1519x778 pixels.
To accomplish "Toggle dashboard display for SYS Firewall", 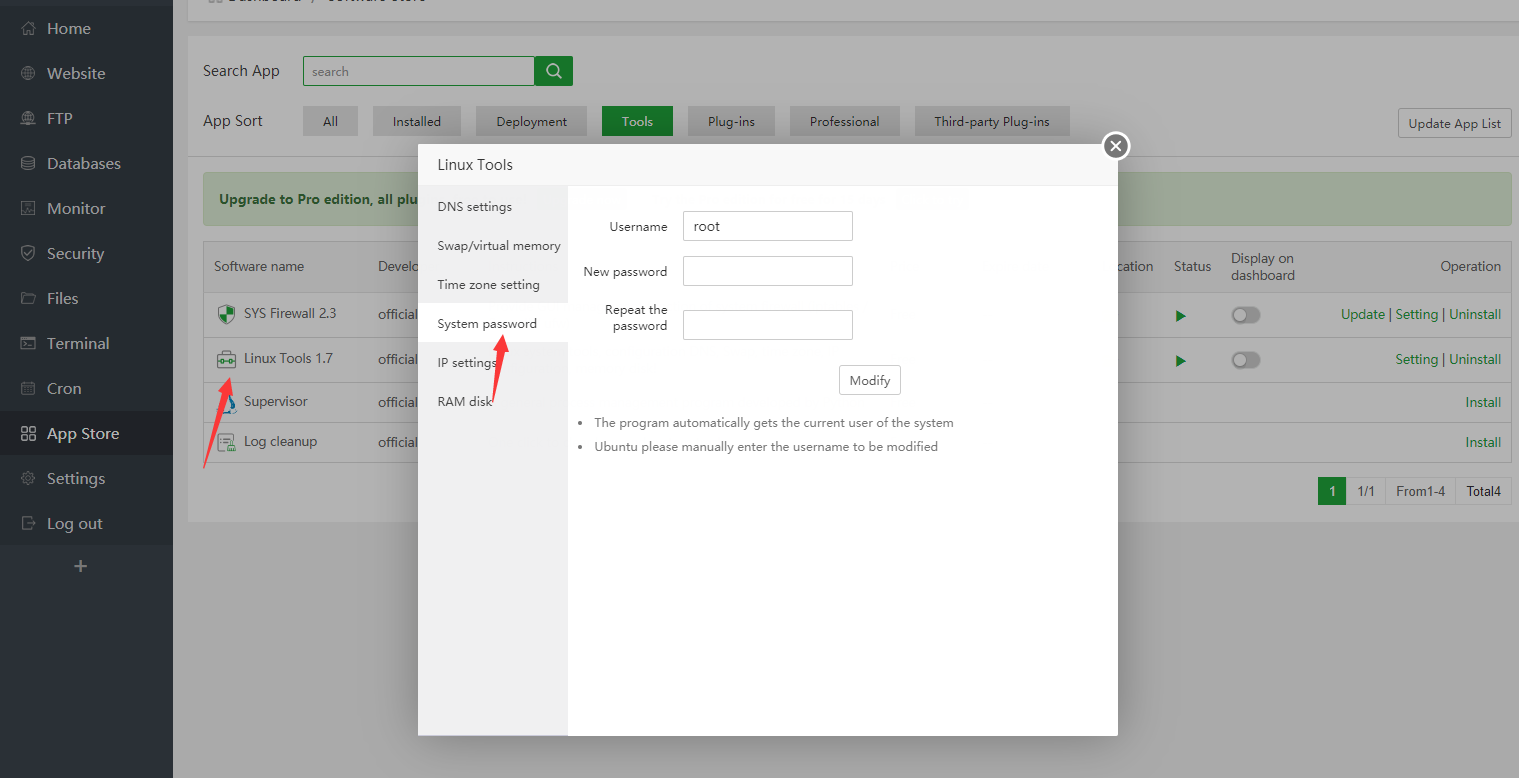I will [1245, 315].
